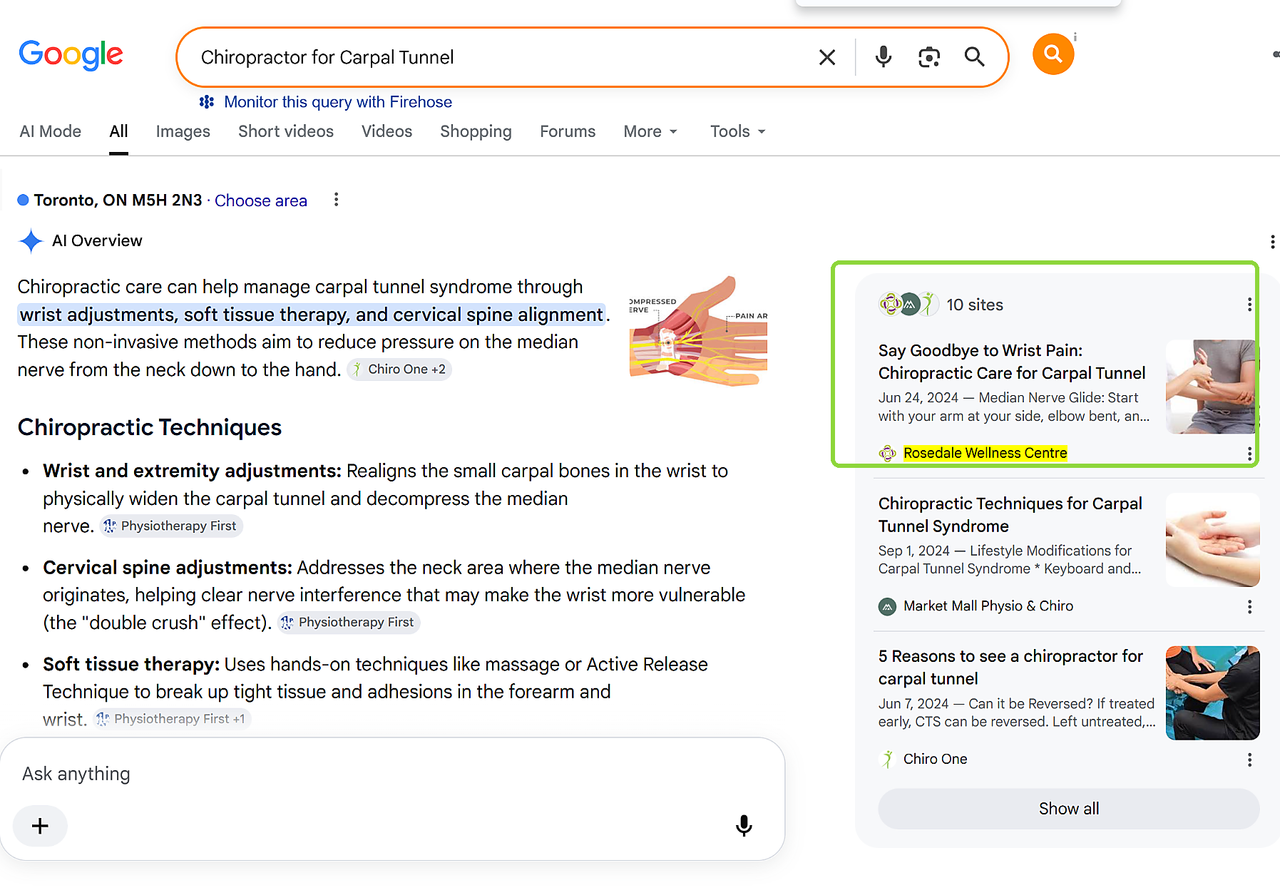This screenshot has height=888, width=1280.
Task: Open the Short videos tab
Action: pyautogui.click(x=286, y=131)
